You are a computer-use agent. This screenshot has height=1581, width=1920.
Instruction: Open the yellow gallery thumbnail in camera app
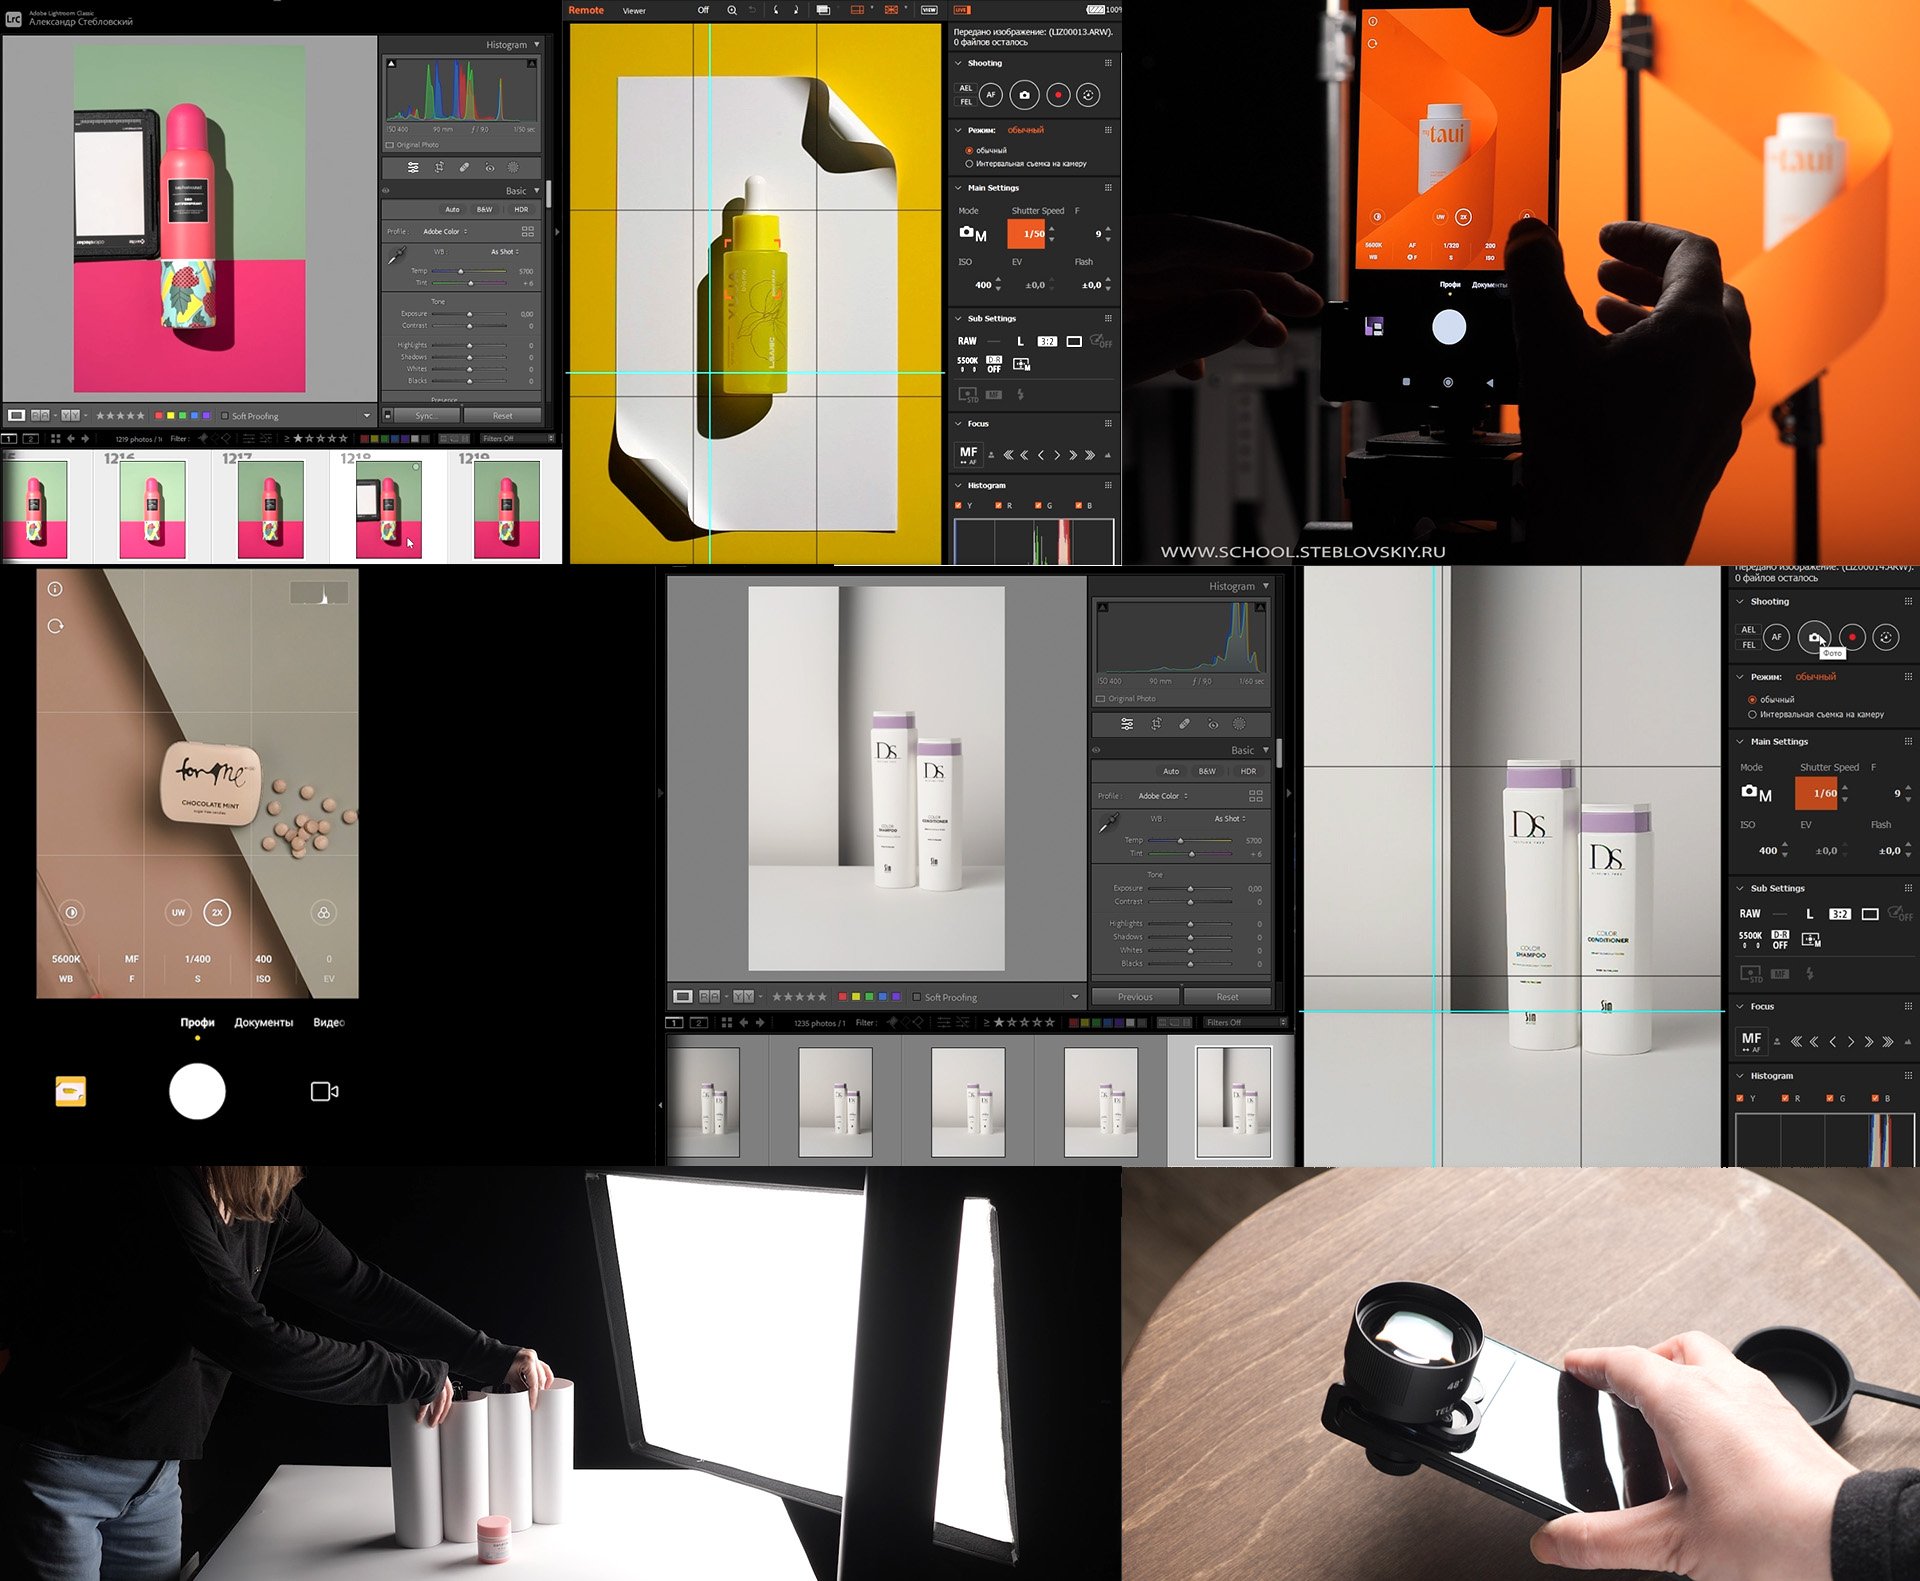[70, 1091]
